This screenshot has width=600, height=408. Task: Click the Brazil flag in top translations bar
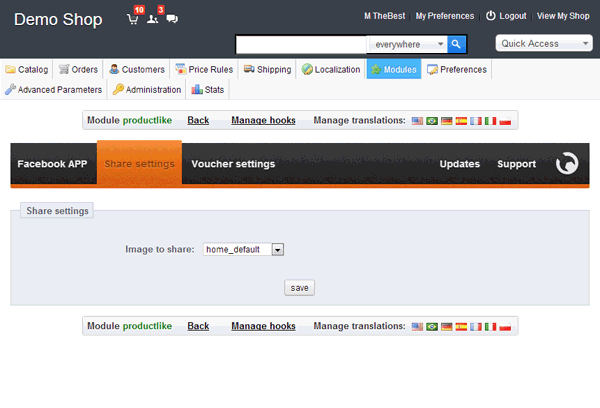tap(432, 120)
